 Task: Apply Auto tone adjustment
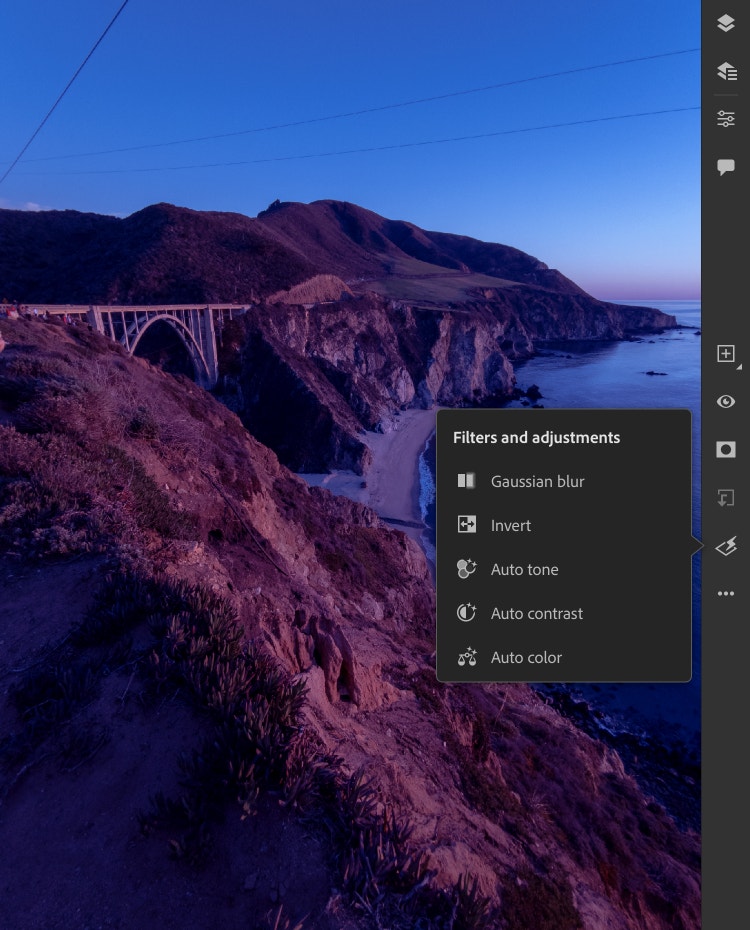click(x=524, y=570)
